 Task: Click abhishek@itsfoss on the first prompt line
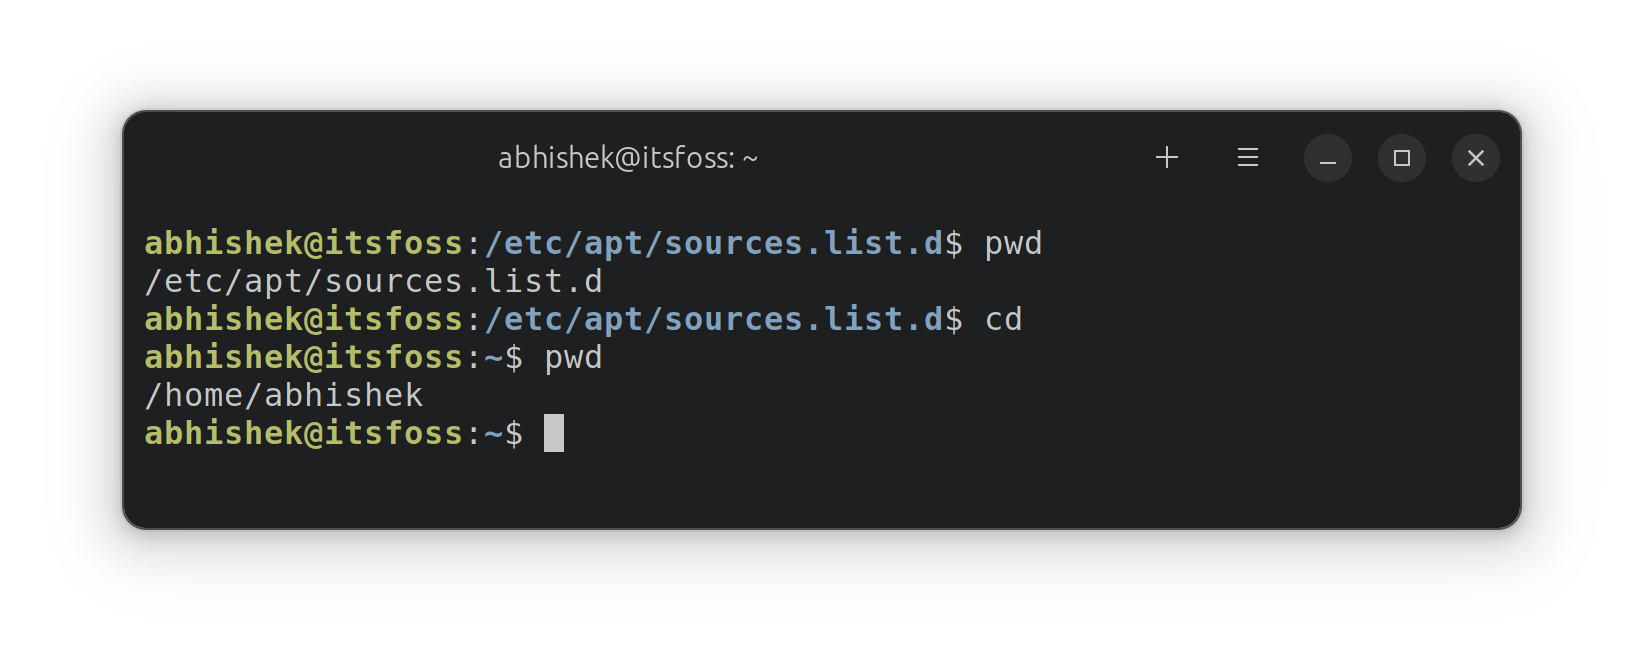click(x=304, y=244)
